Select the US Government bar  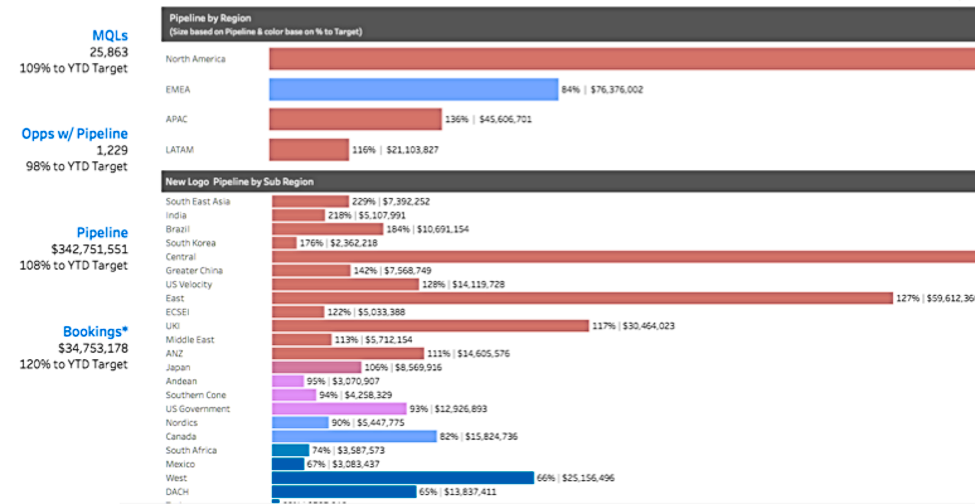340,408
